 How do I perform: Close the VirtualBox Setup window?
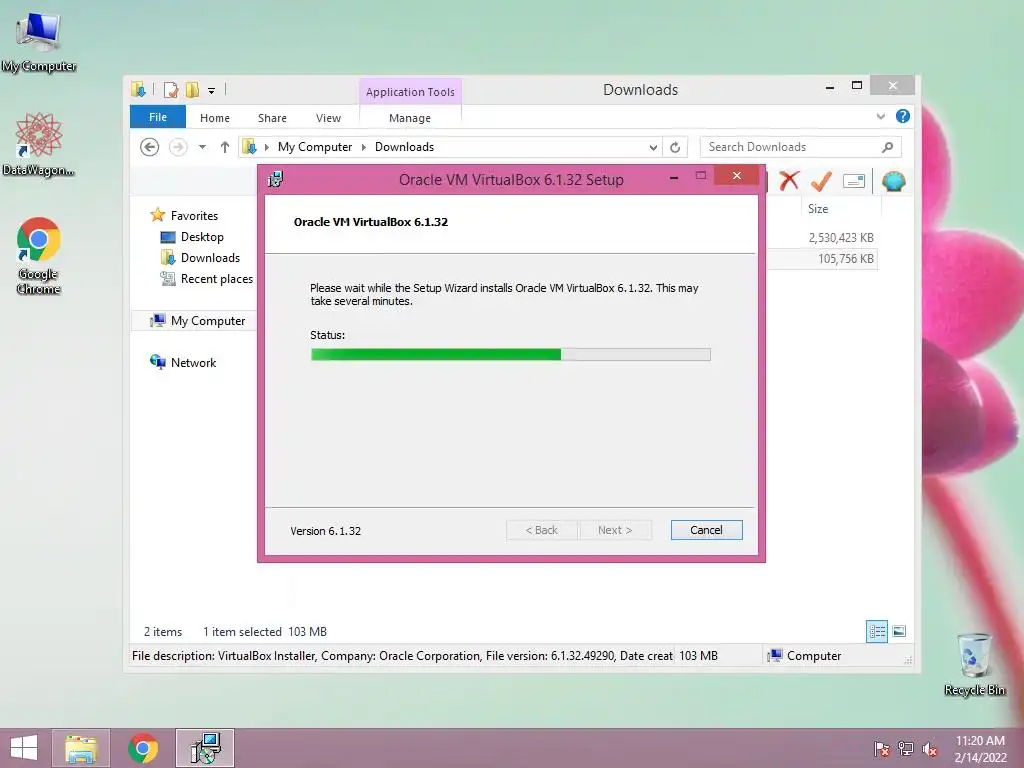737,176
